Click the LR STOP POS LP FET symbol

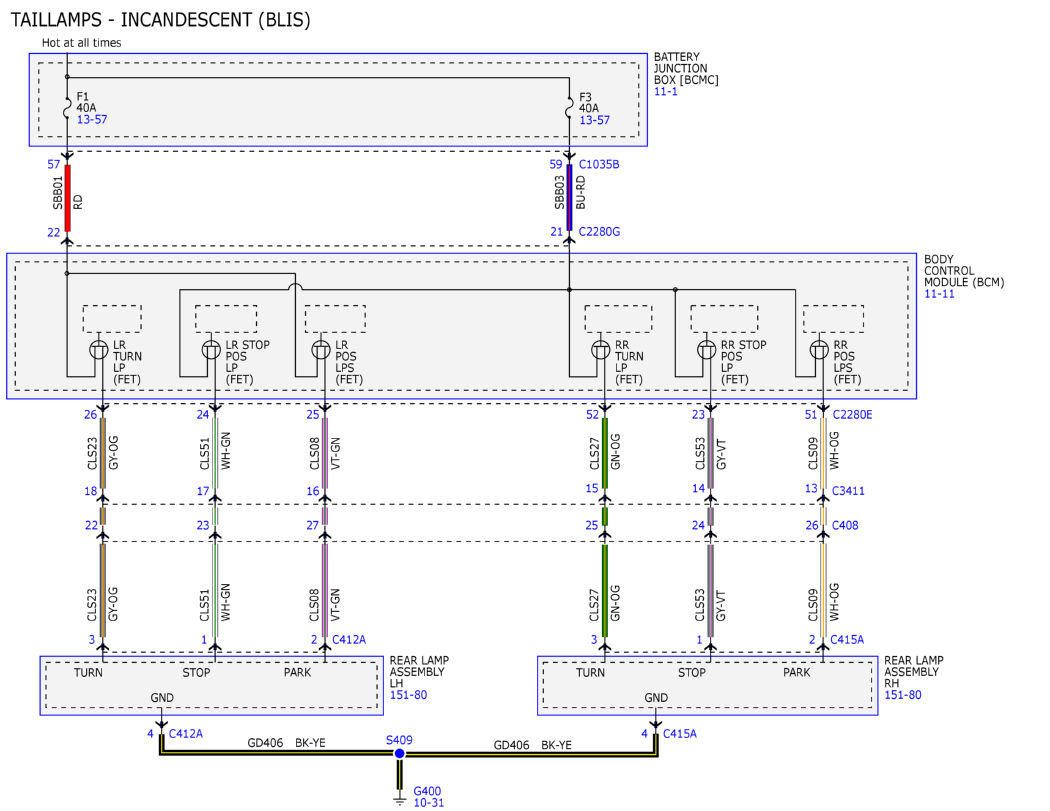(212, 350)
